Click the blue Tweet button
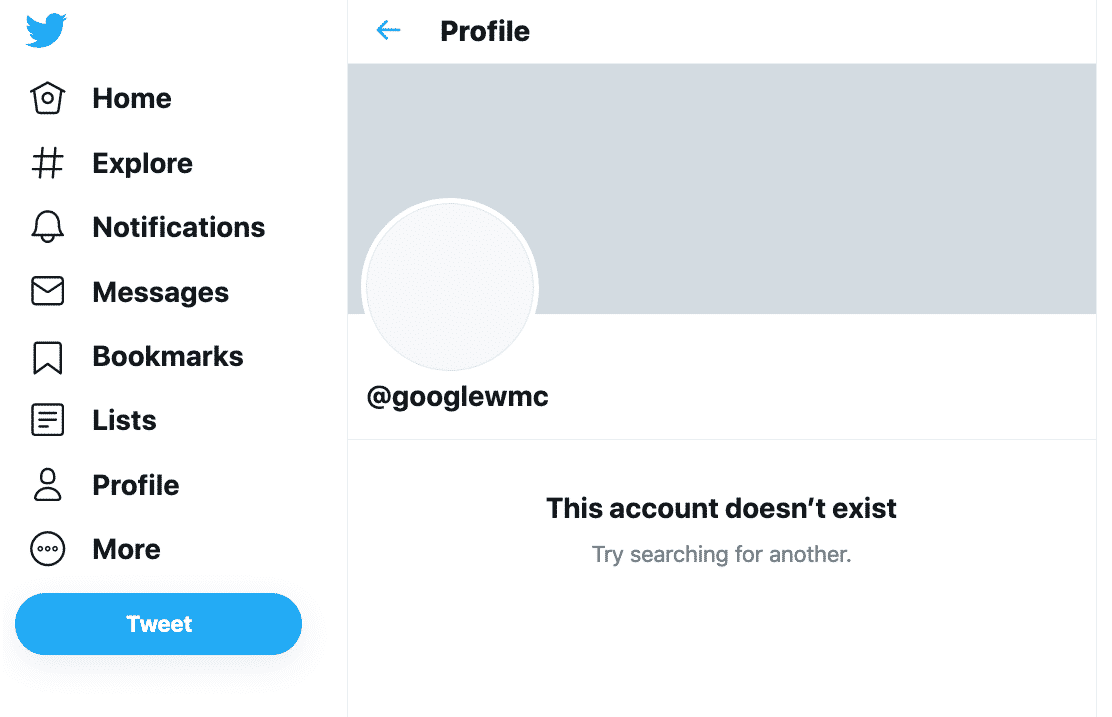This screenshot has width=1112, height=717. [159, 624]
